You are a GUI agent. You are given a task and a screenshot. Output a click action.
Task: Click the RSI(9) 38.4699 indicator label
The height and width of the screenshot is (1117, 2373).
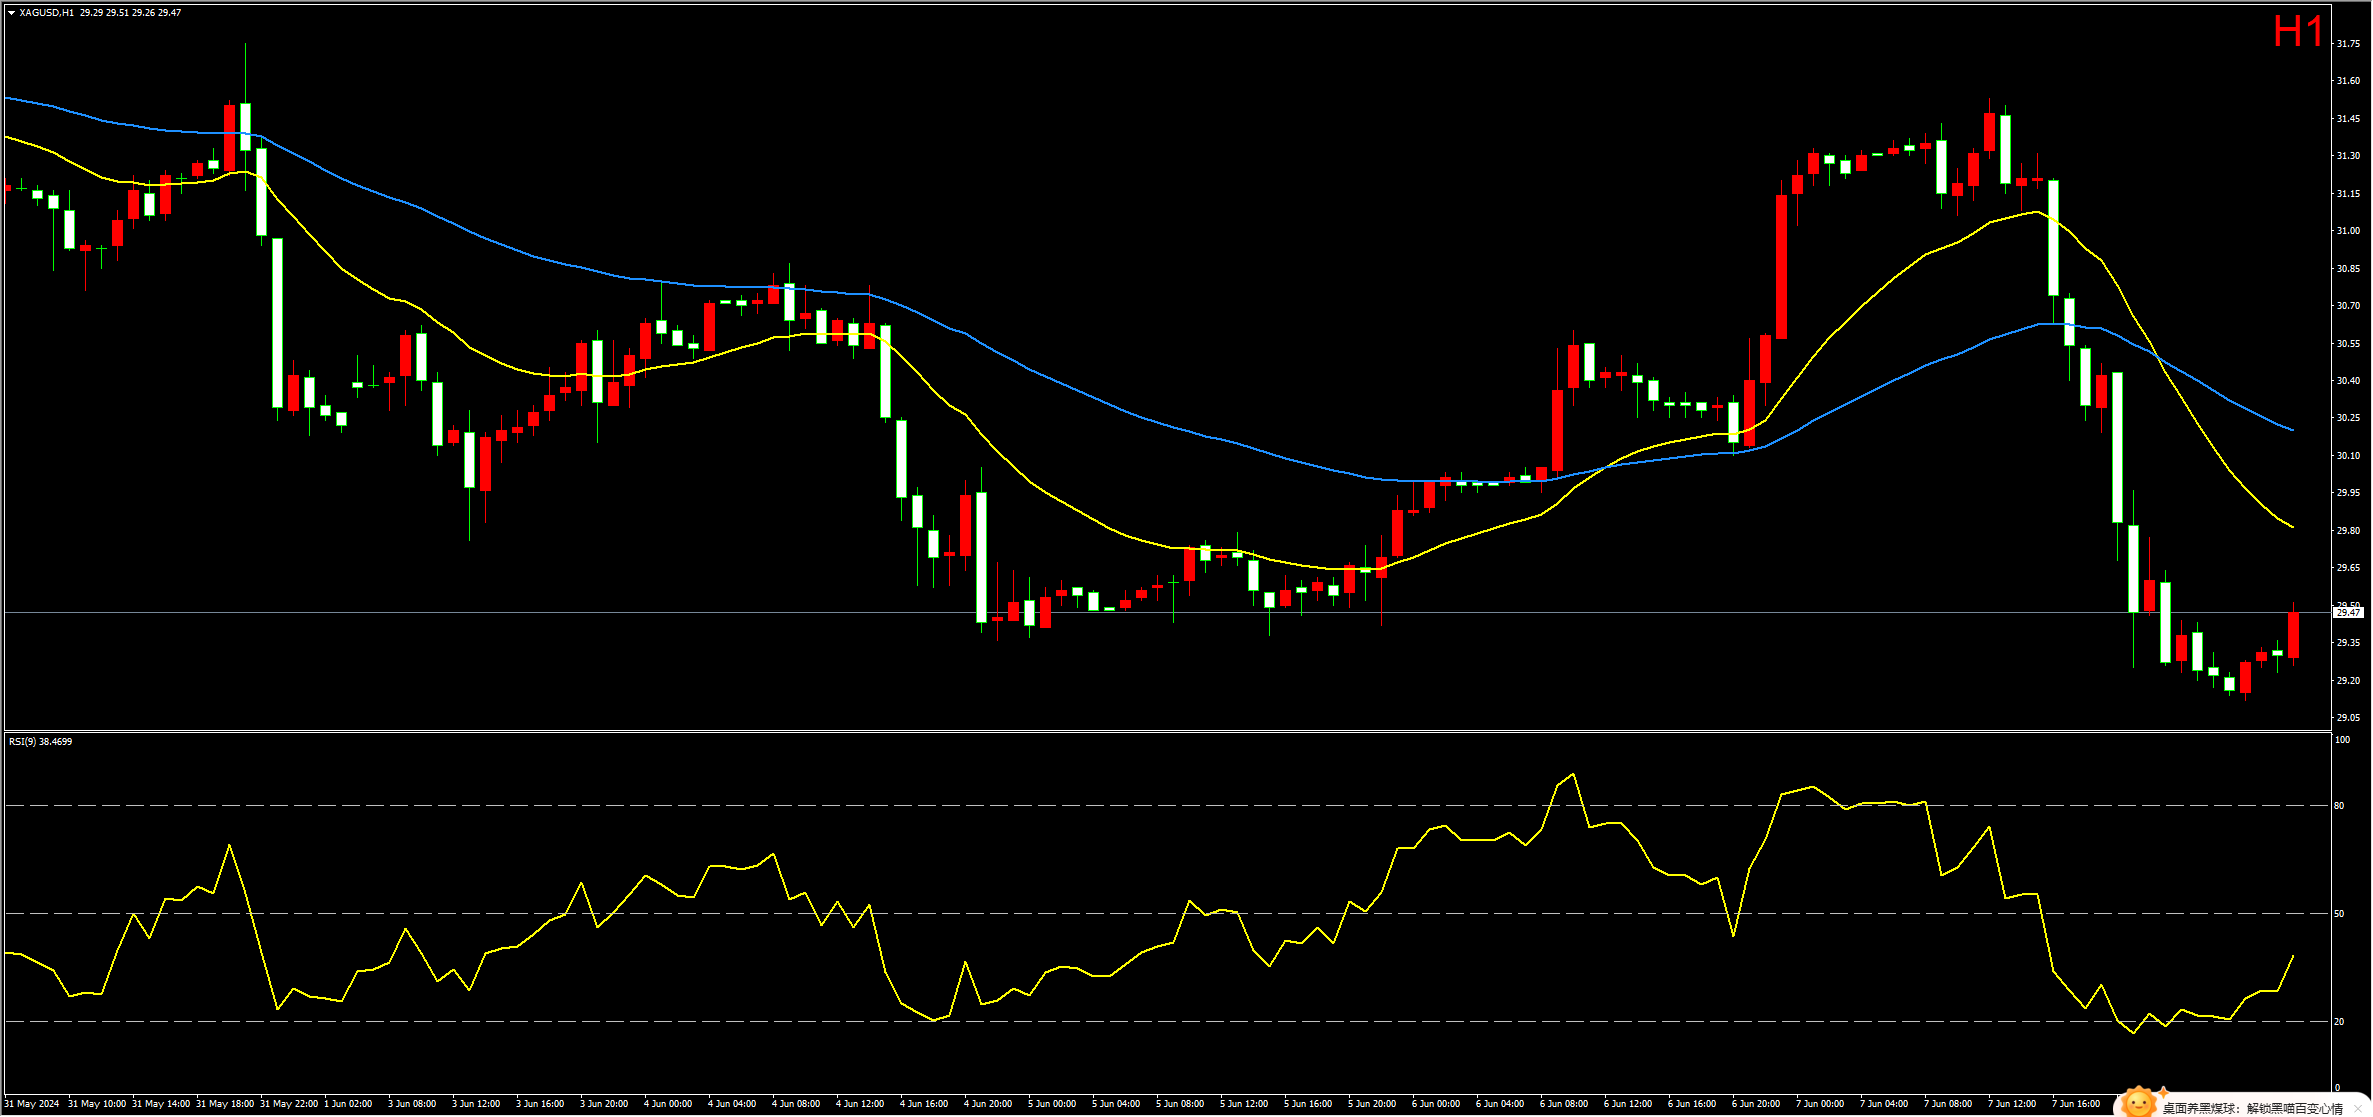click(x=40, y=742)
